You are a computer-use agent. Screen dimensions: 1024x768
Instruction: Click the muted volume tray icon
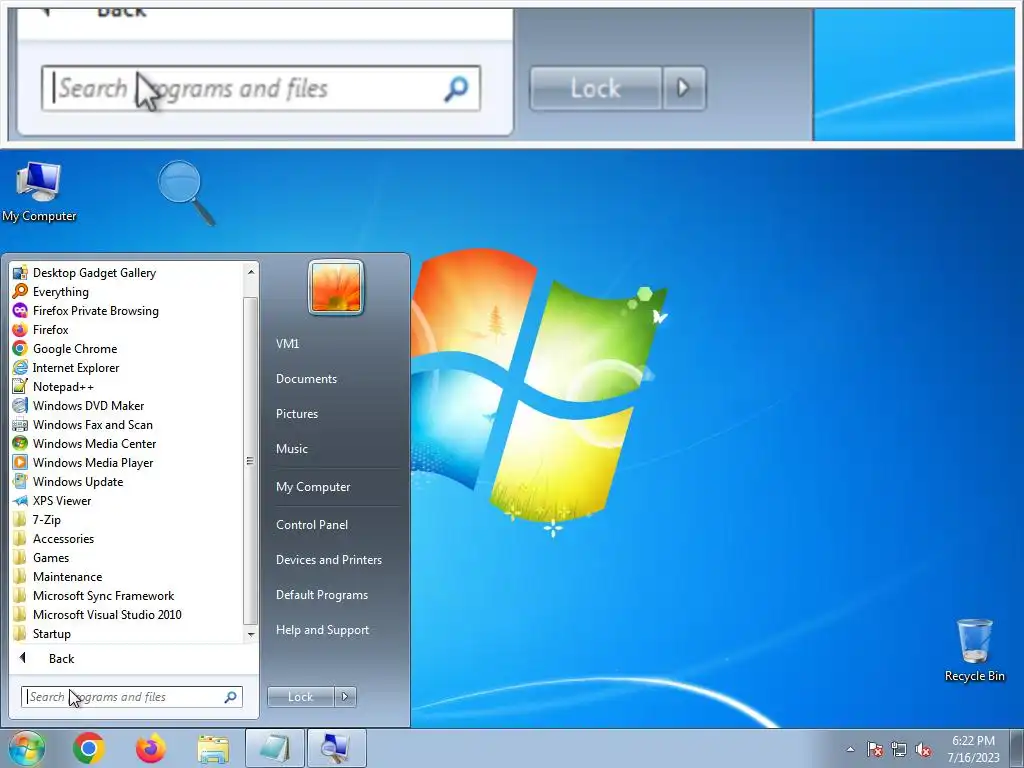point(923,749)
